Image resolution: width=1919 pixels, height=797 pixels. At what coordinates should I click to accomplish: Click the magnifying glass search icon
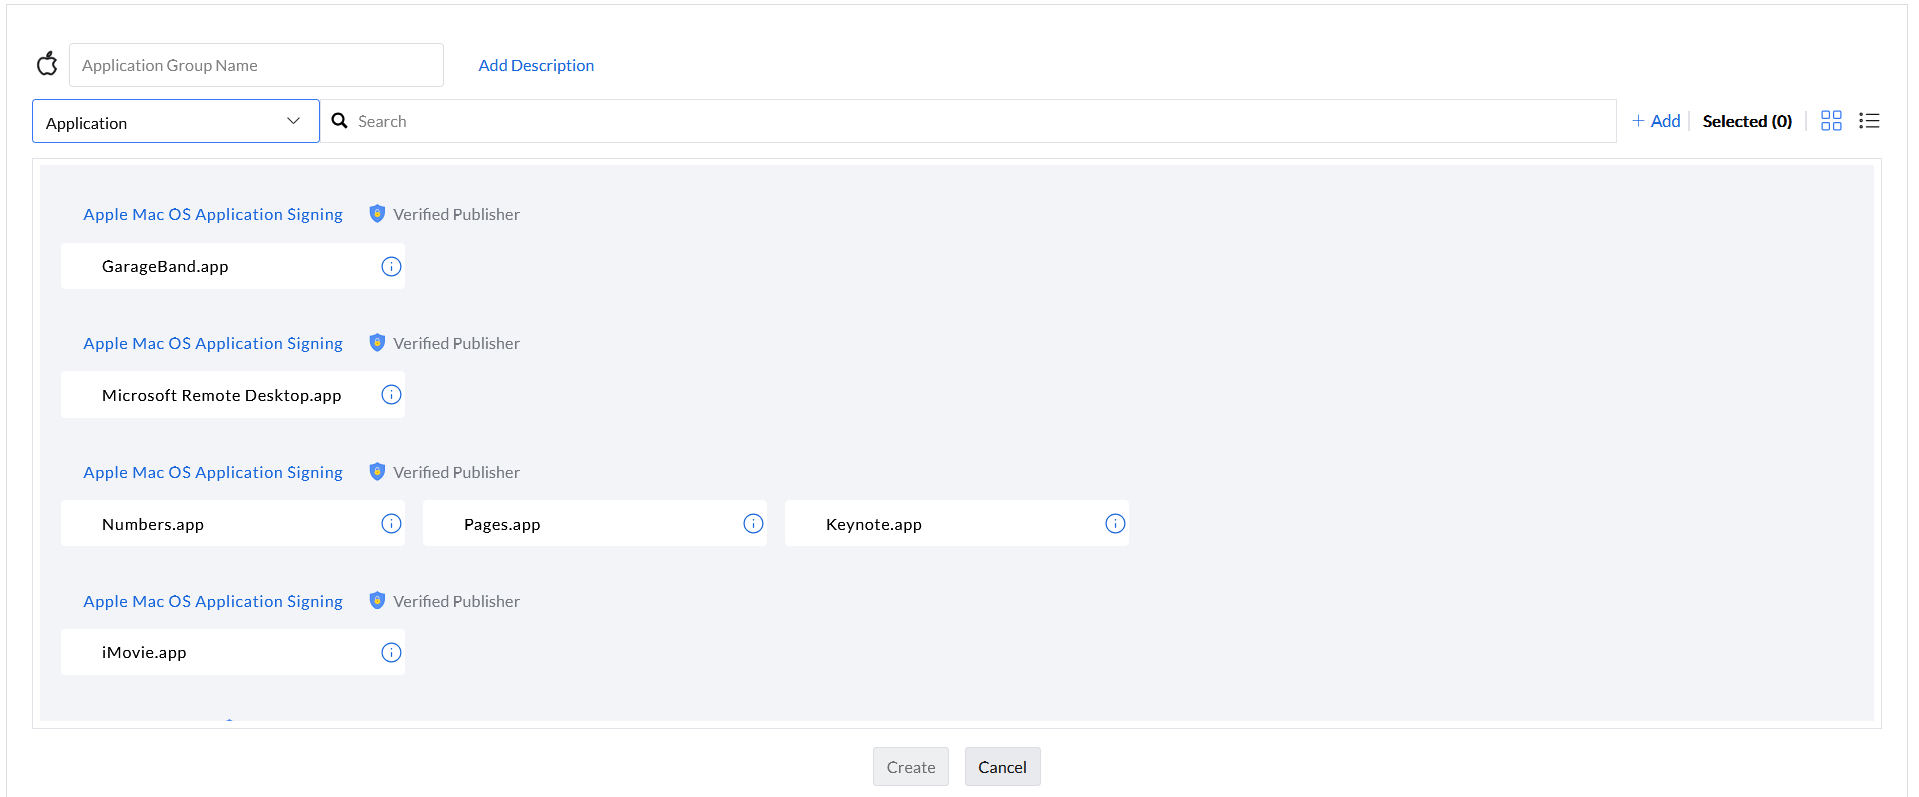click(340, 121)
